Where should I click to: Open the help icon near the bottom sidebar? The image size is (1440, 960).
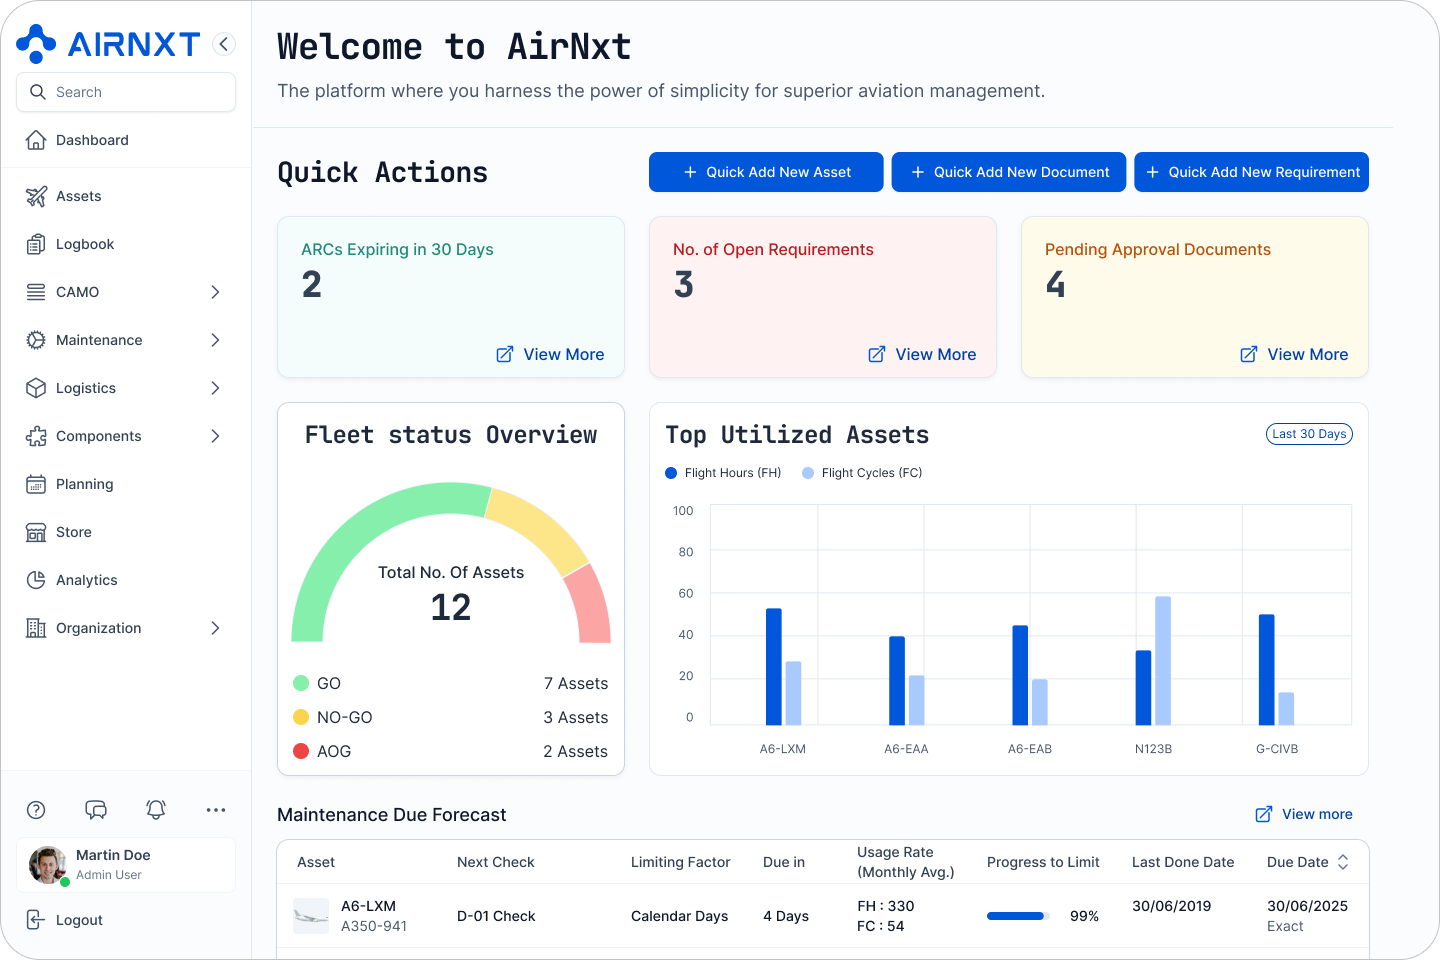pyautogui.click(x=36, y=810)
